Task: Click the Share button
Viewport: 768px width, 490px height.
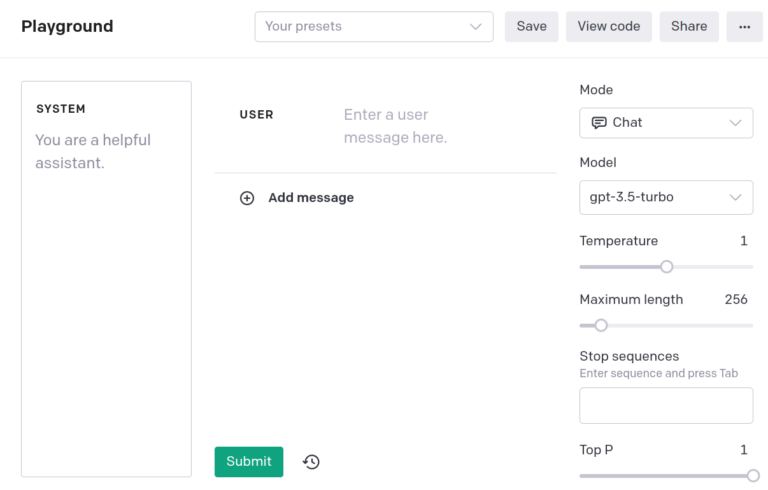Action: click(689, 26)
